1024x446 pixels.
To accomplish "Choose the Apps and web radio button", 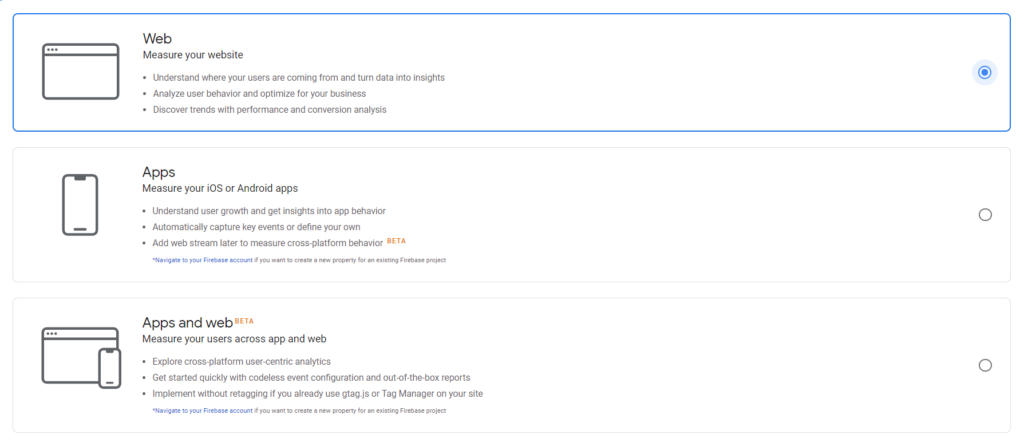I will tap(985, 365).
